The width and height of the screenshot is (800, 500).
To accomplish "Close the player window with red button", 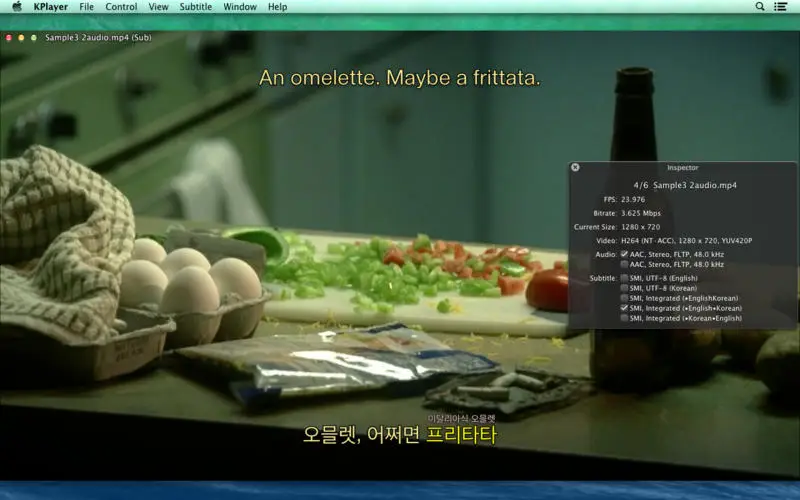I will 9,38.
